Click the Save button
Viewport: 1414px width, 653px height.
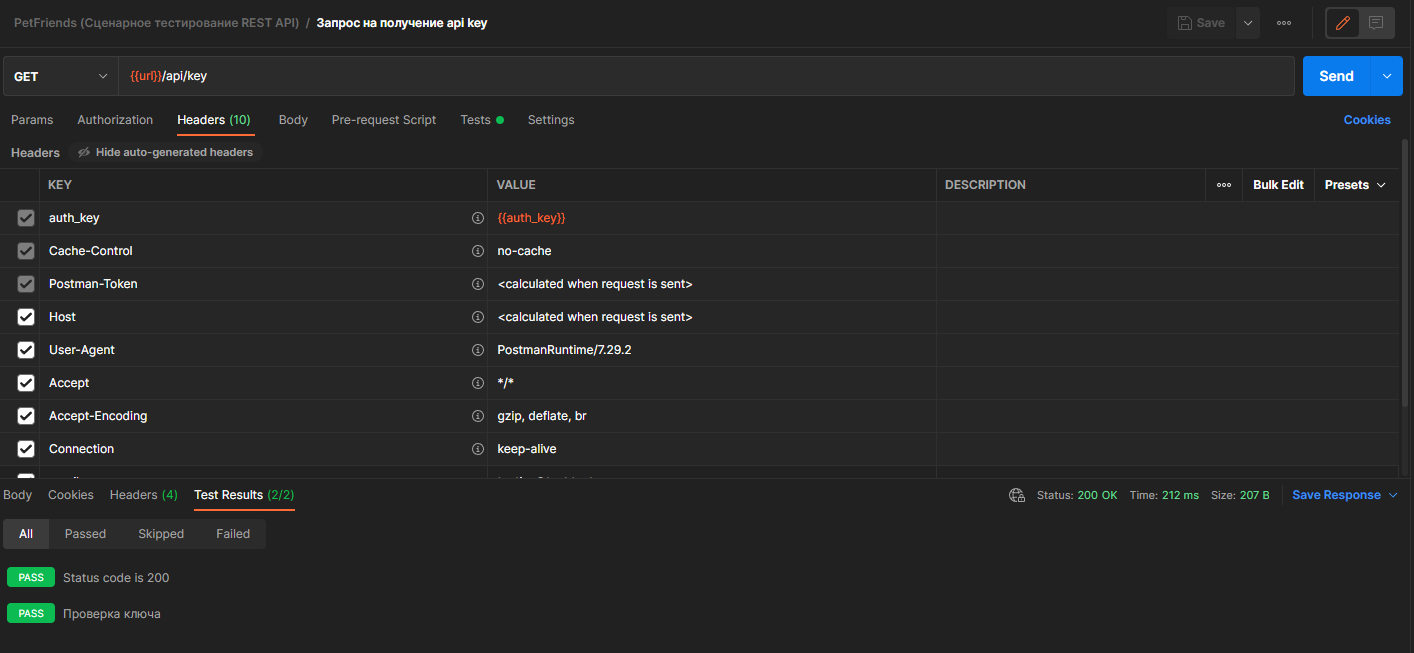click(x=1201, y=23)
